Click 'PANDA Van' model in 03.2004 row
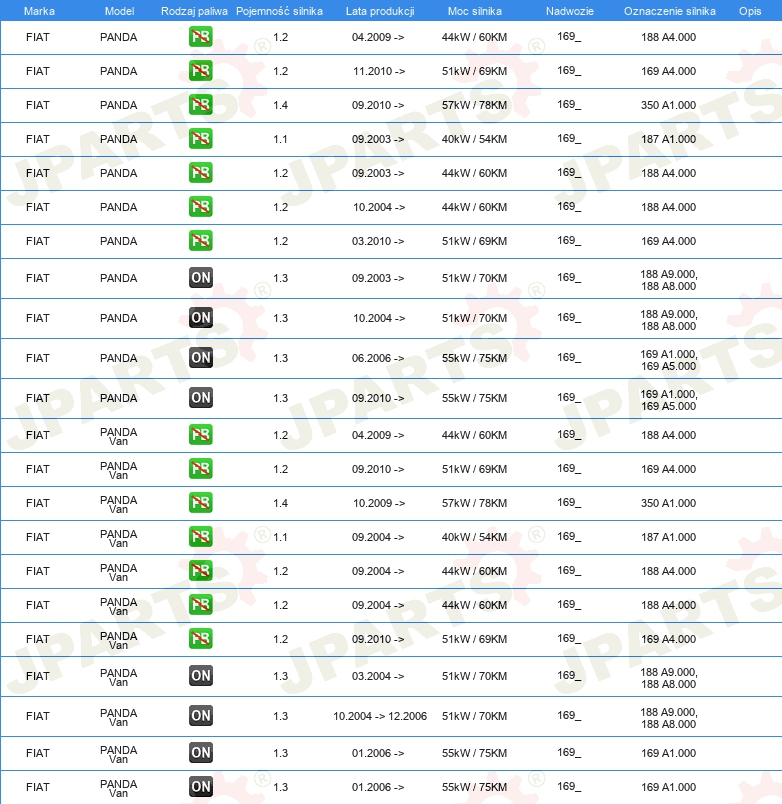Screen dimensions: 782x804 (x=118, y=677)
